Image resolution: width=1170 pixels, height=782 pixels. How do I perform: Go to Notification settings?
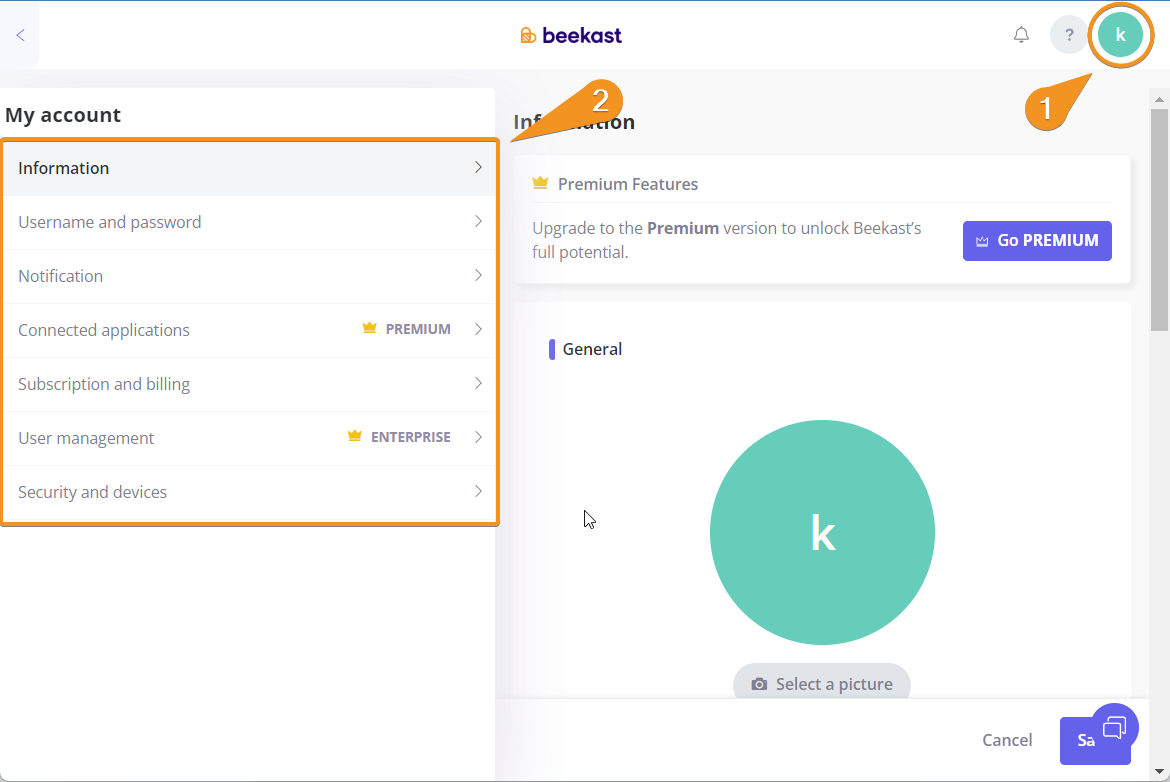click(250, 276)
